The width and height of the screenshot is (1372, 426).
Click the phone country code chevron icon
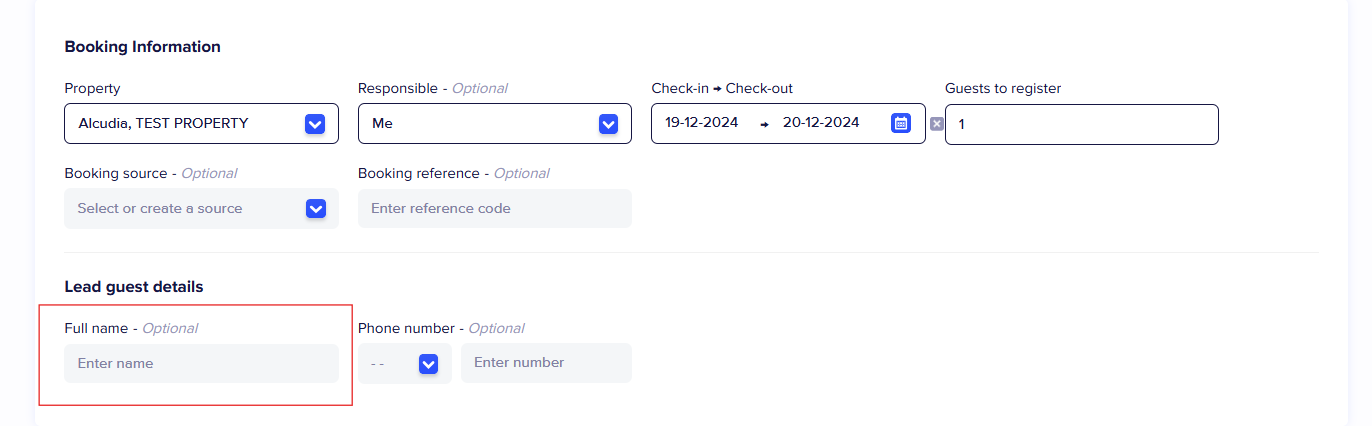428,364
